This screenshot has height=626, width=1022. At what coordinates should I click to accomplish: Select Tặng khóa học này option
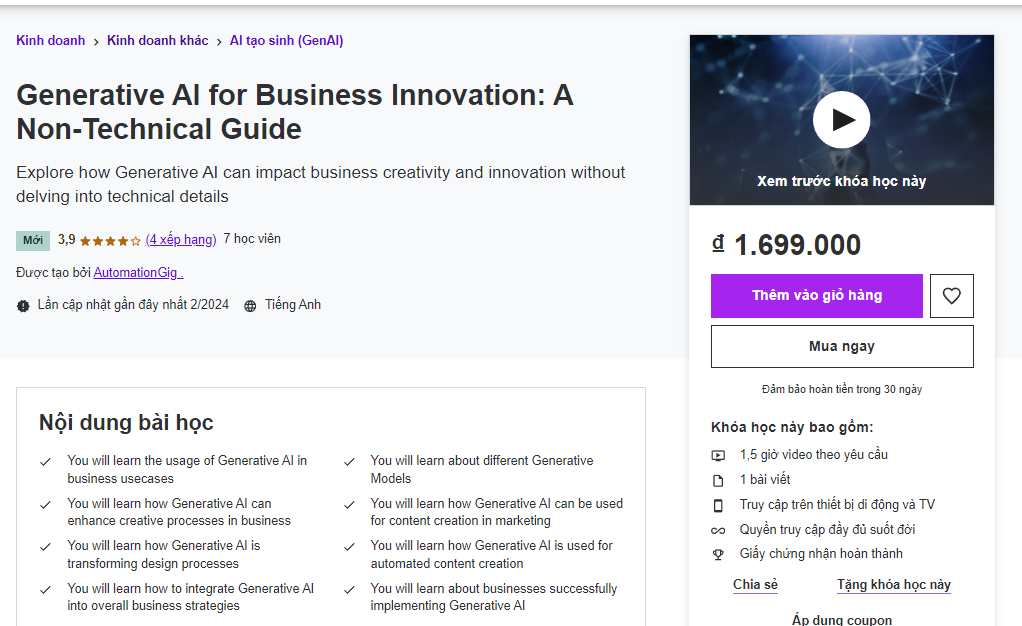tap(894, 585)
